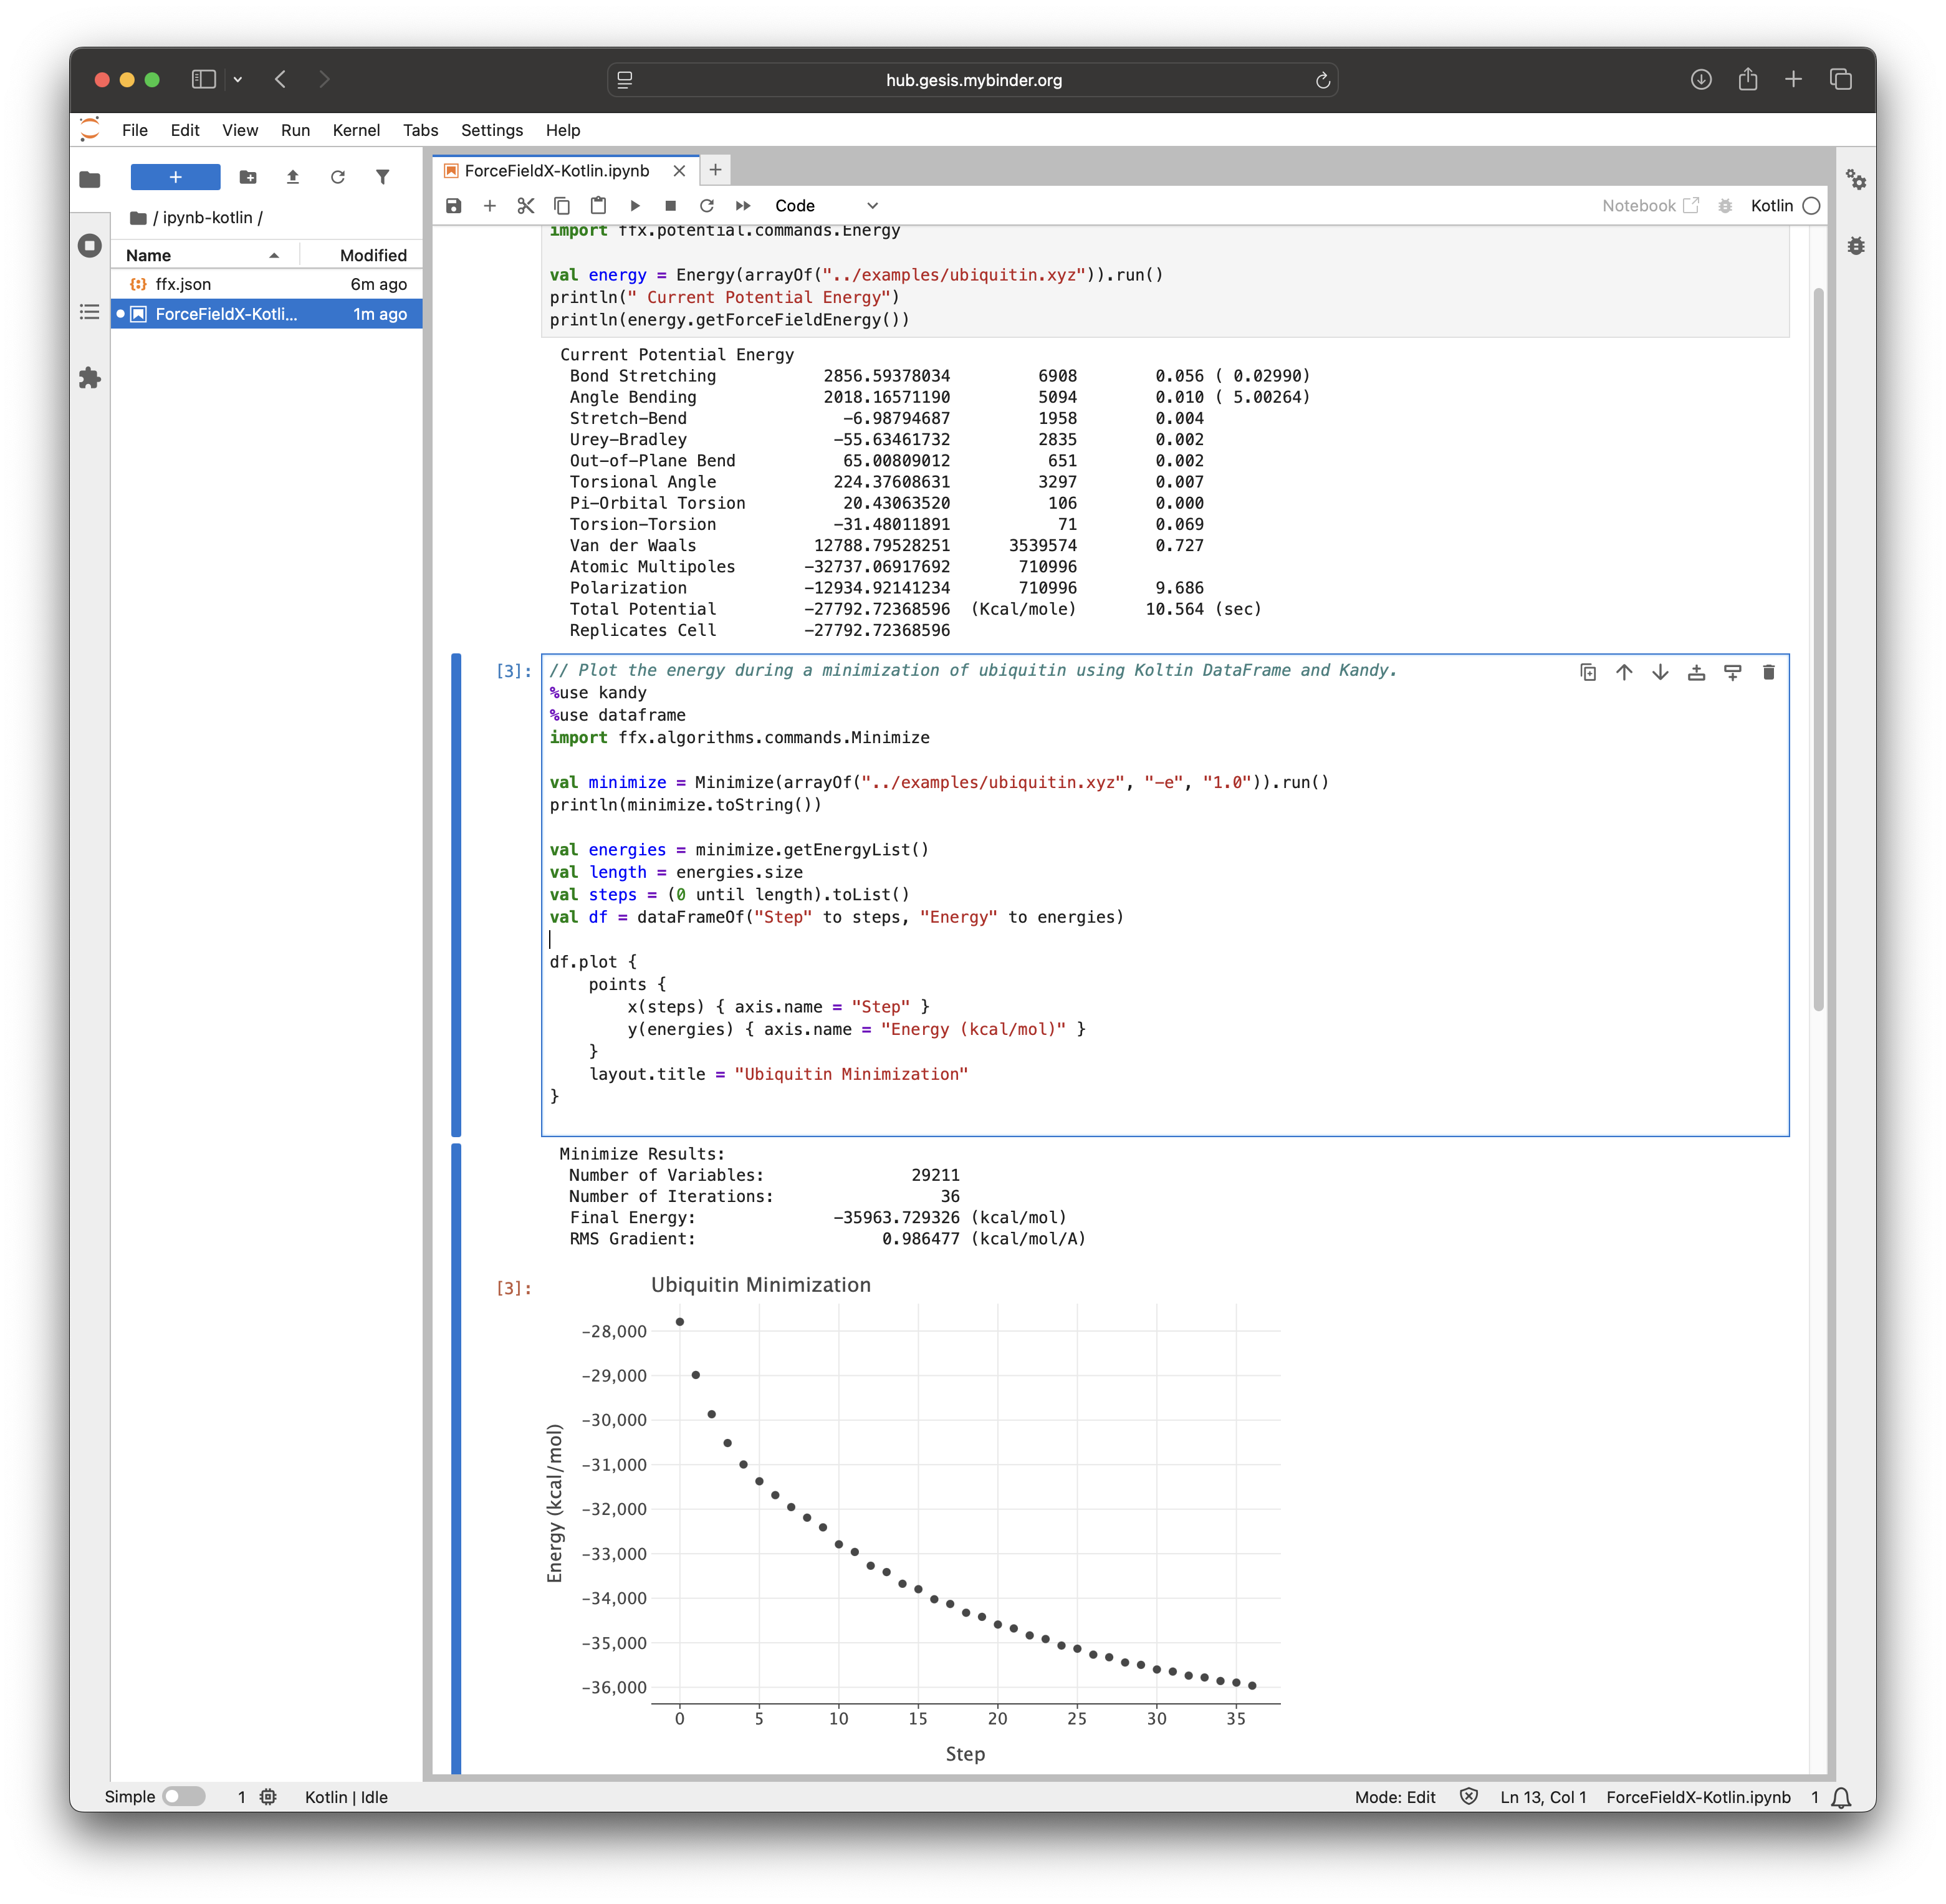Expand the Safari sidebar options chevron
1946x1904 pixels.
coord(238,80)
